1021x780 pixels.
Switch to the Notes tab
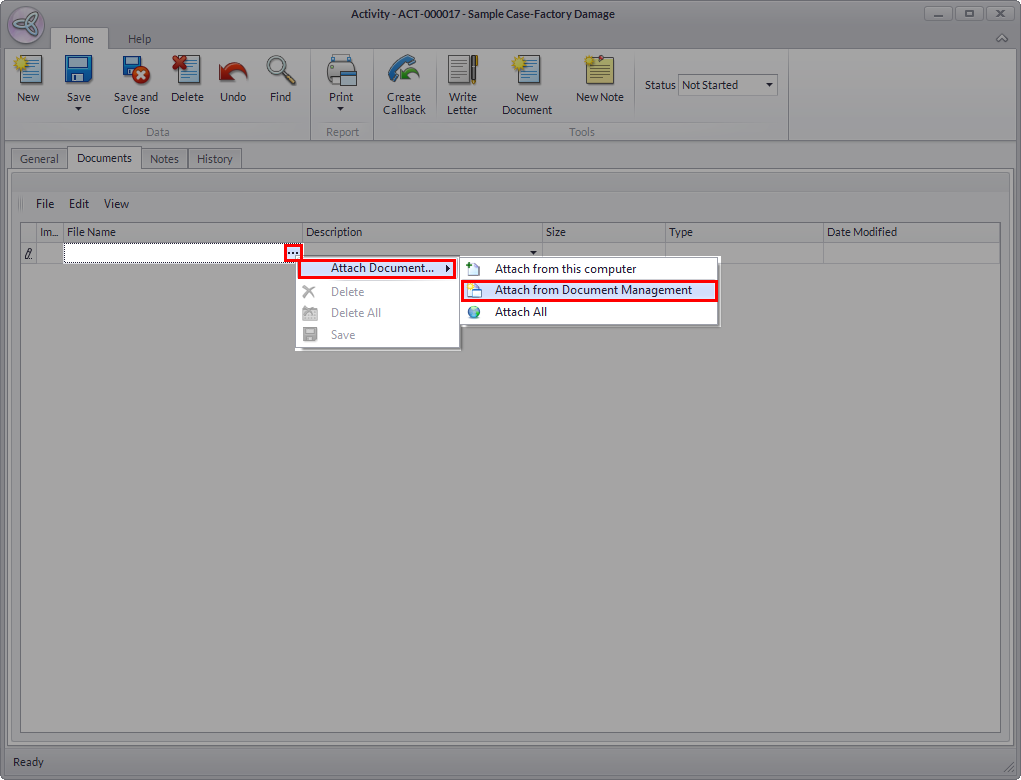(164, 159)
